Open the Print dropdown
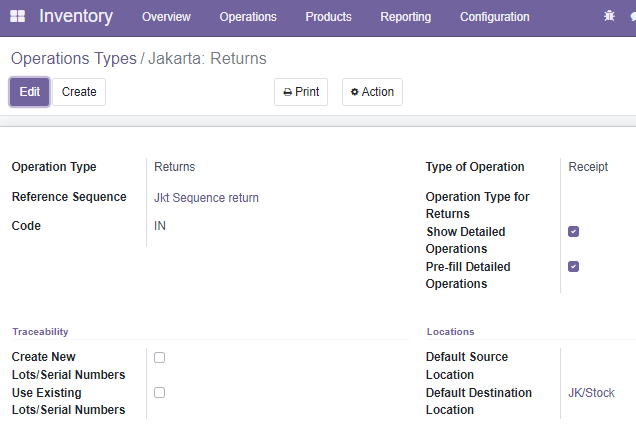 tap(301, 92)
